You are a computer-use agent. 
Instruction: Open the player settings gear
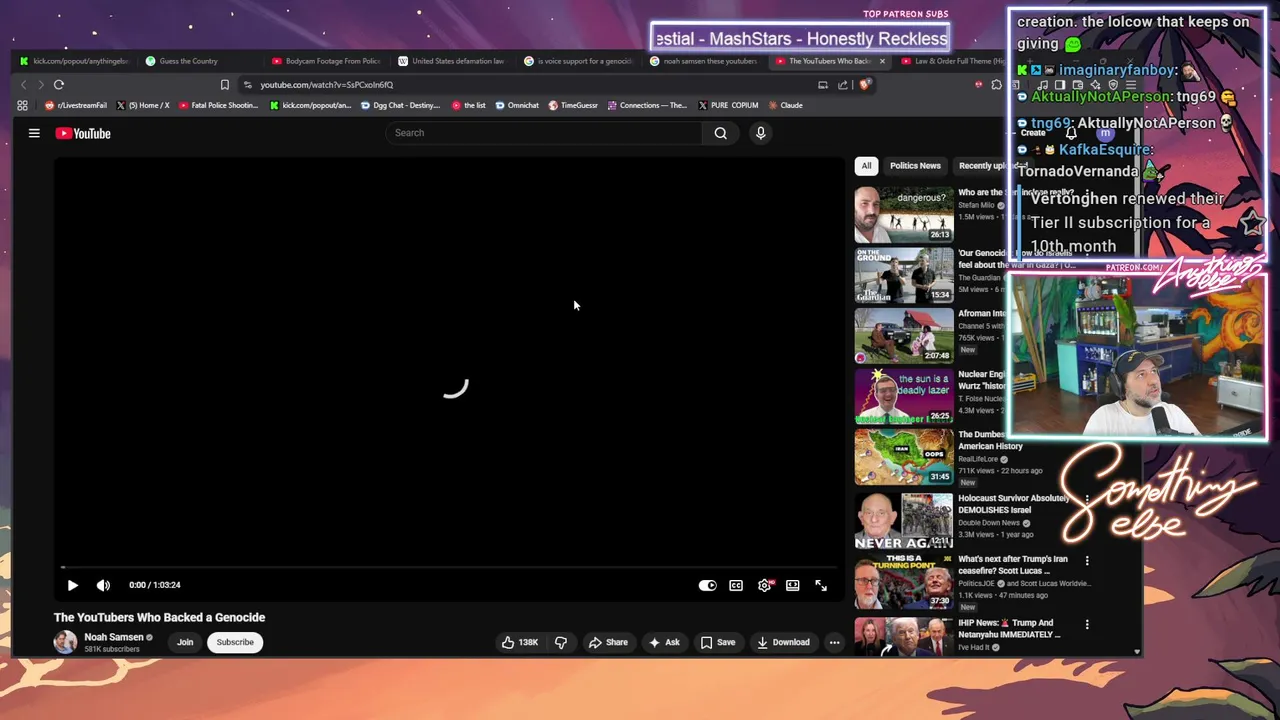pyautogui.click(x=764, y=585)
